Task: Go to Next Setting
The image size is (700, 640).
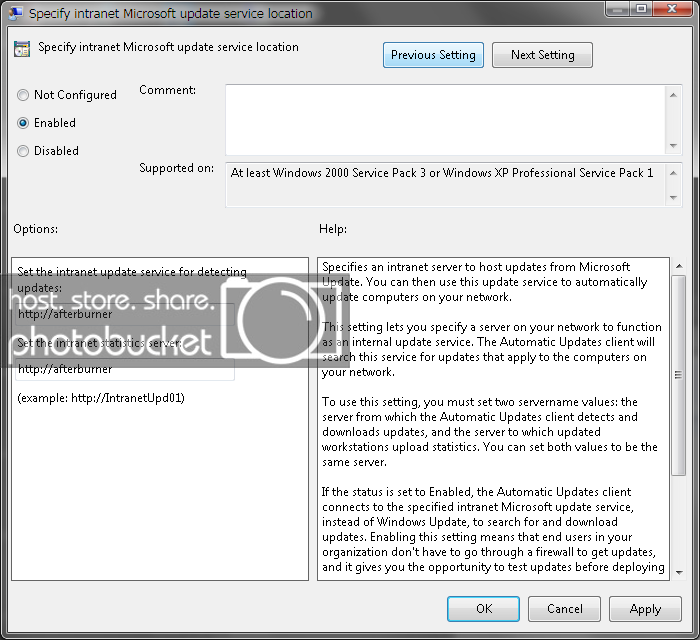Action: point(542,55)
